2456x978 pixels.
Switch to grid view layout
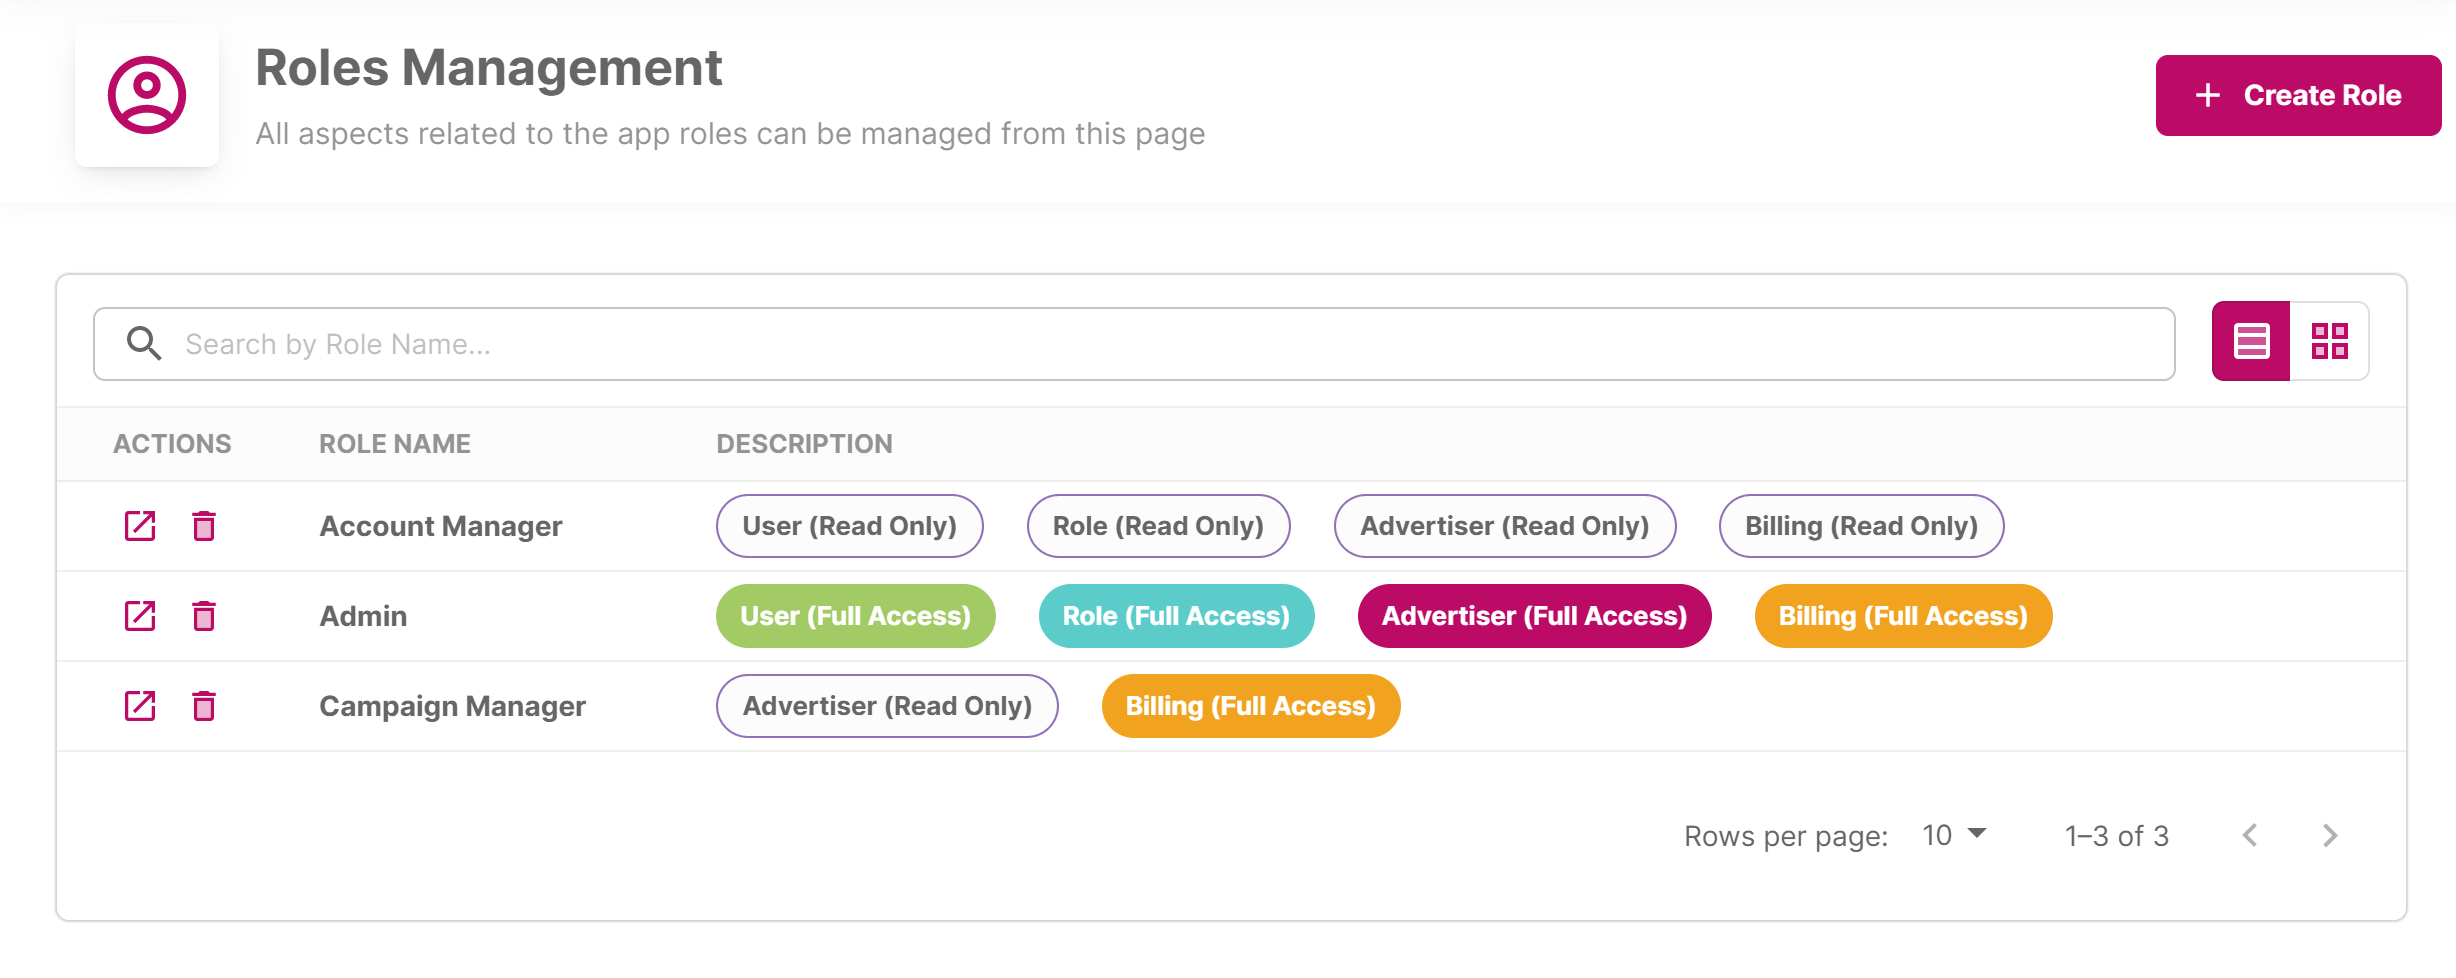click(2329, 341)
